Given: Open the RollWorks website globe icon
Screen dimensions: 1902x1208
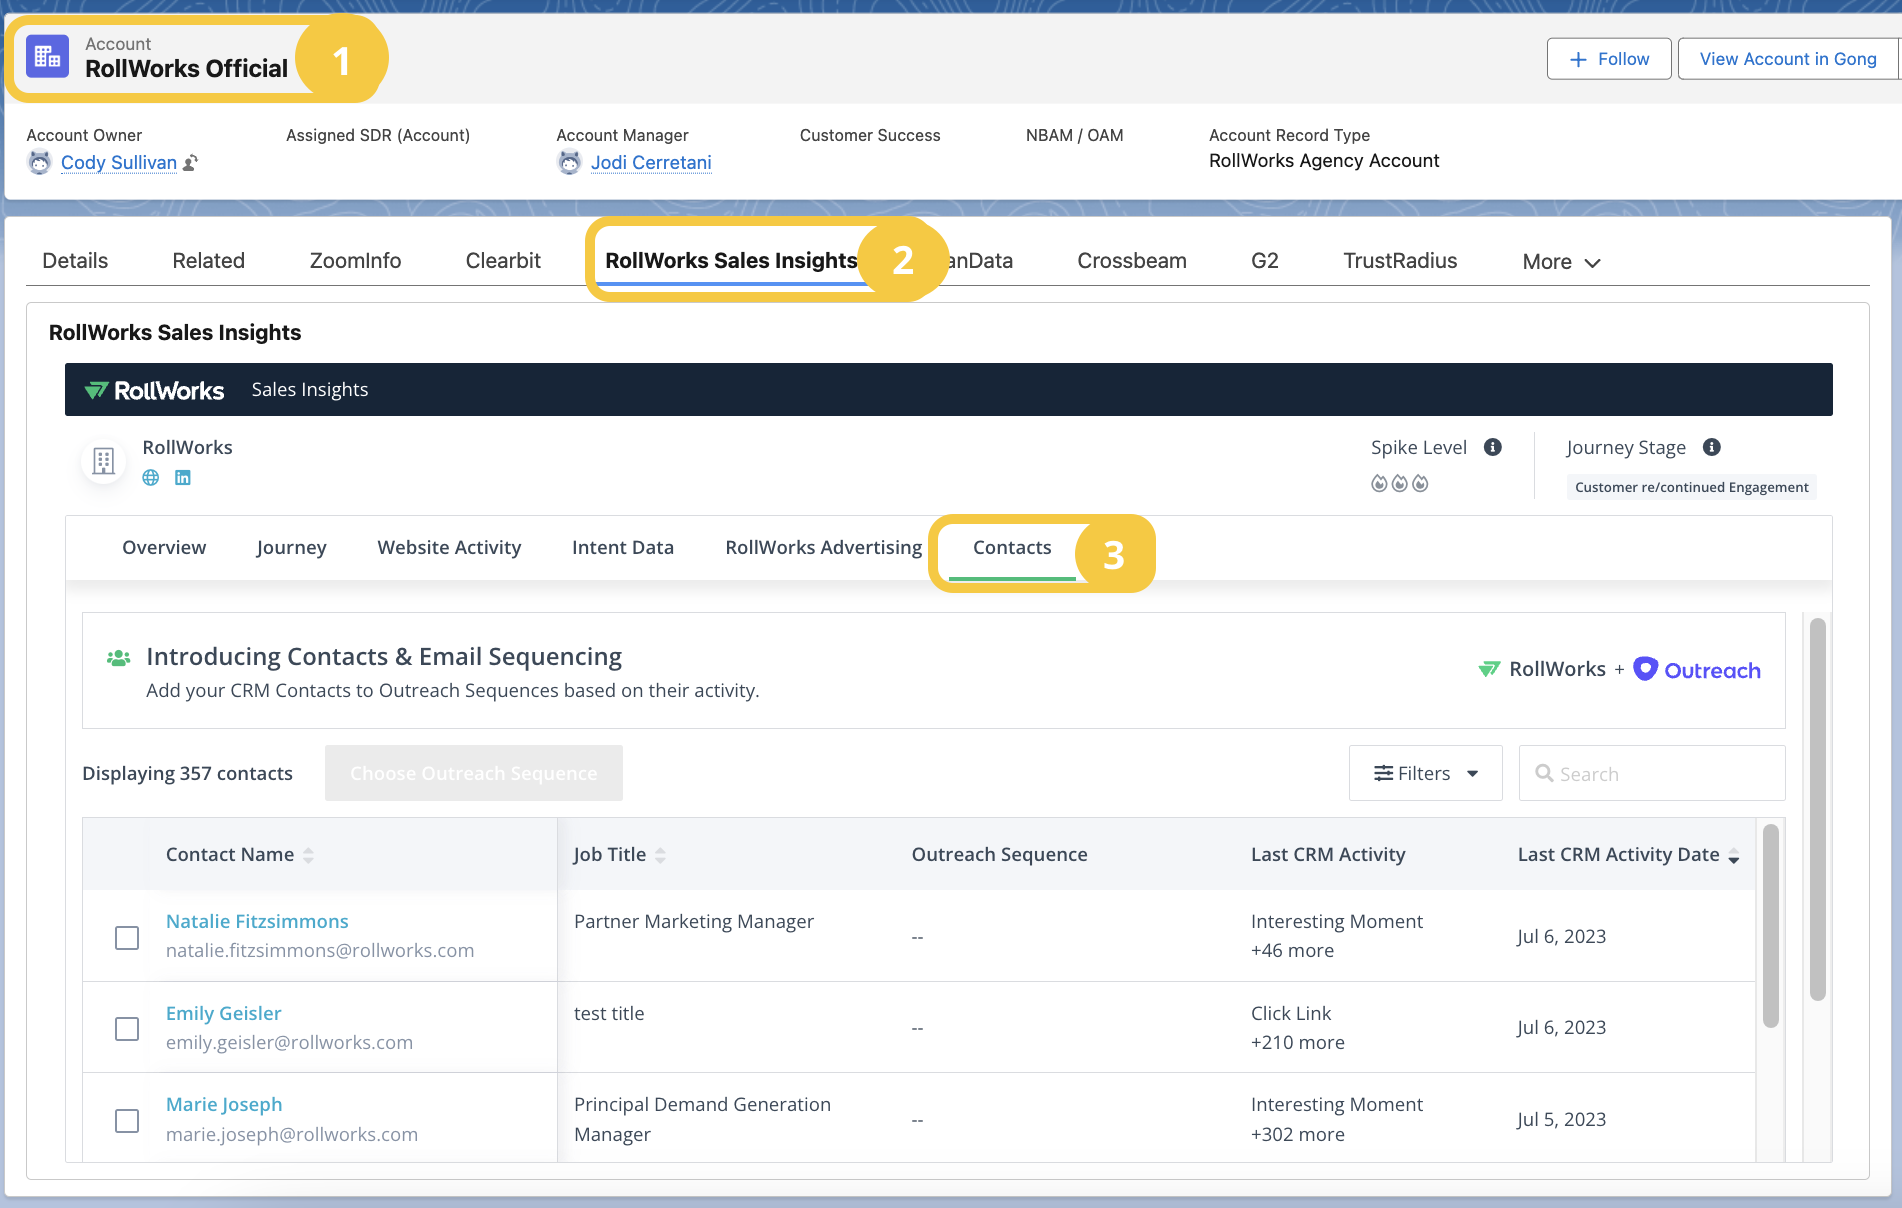Looking at the screenshot, I should click(x=151, y=478).
